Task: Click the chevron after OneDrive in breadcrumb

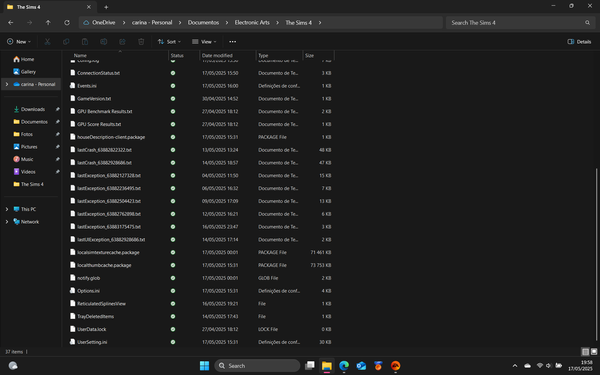Action: click(x=124, y=23)
